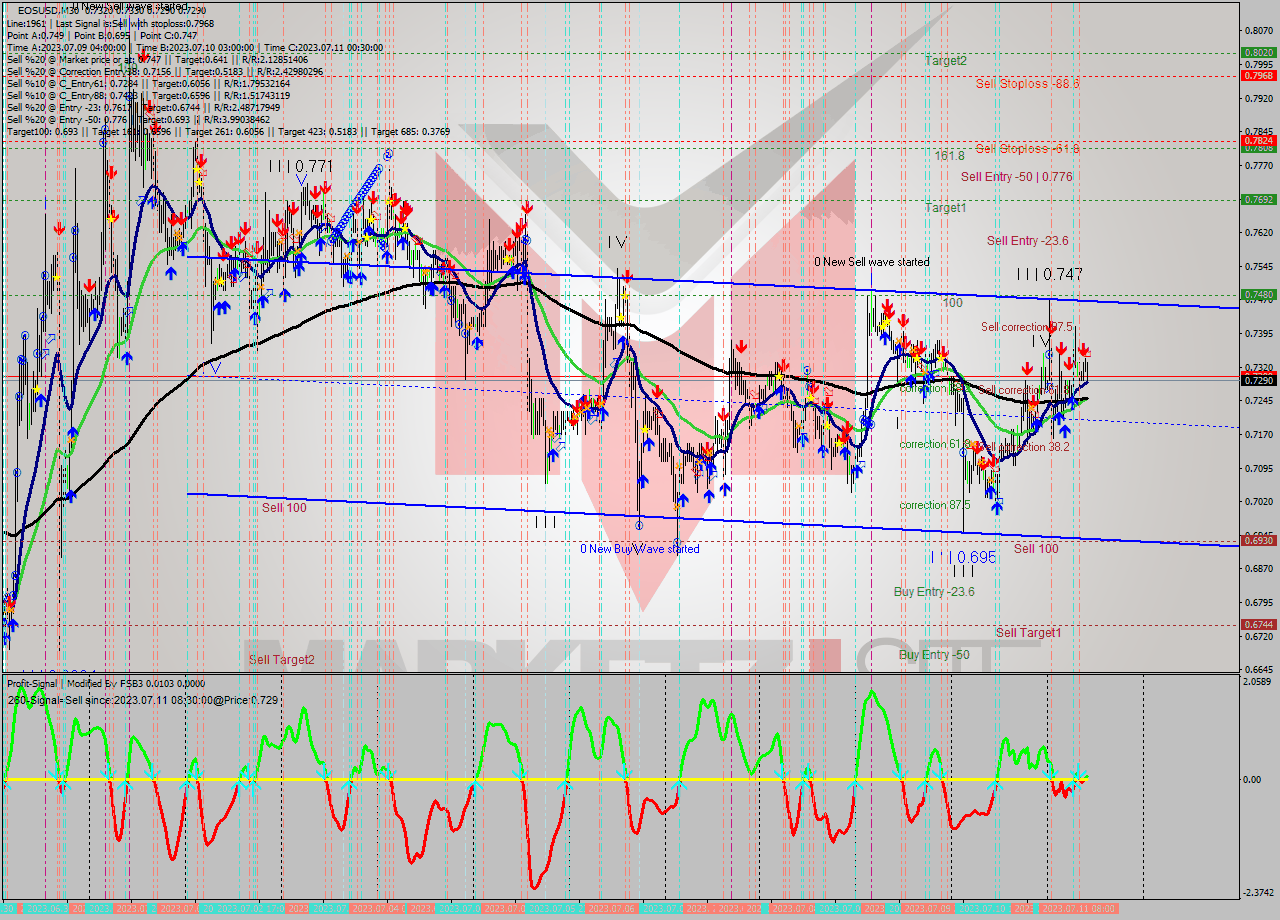Click the 'Target1' green label
Image resolution: width=1280 pixels, height=920 pixels.
click(x=945, y=208)
